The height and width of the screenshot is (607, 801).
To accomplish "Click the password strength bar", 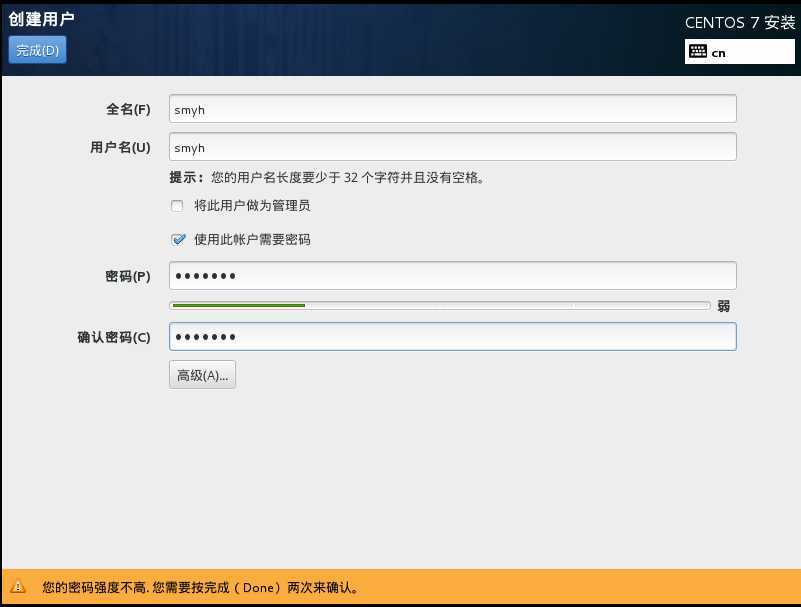I will (x=440, y=306).
